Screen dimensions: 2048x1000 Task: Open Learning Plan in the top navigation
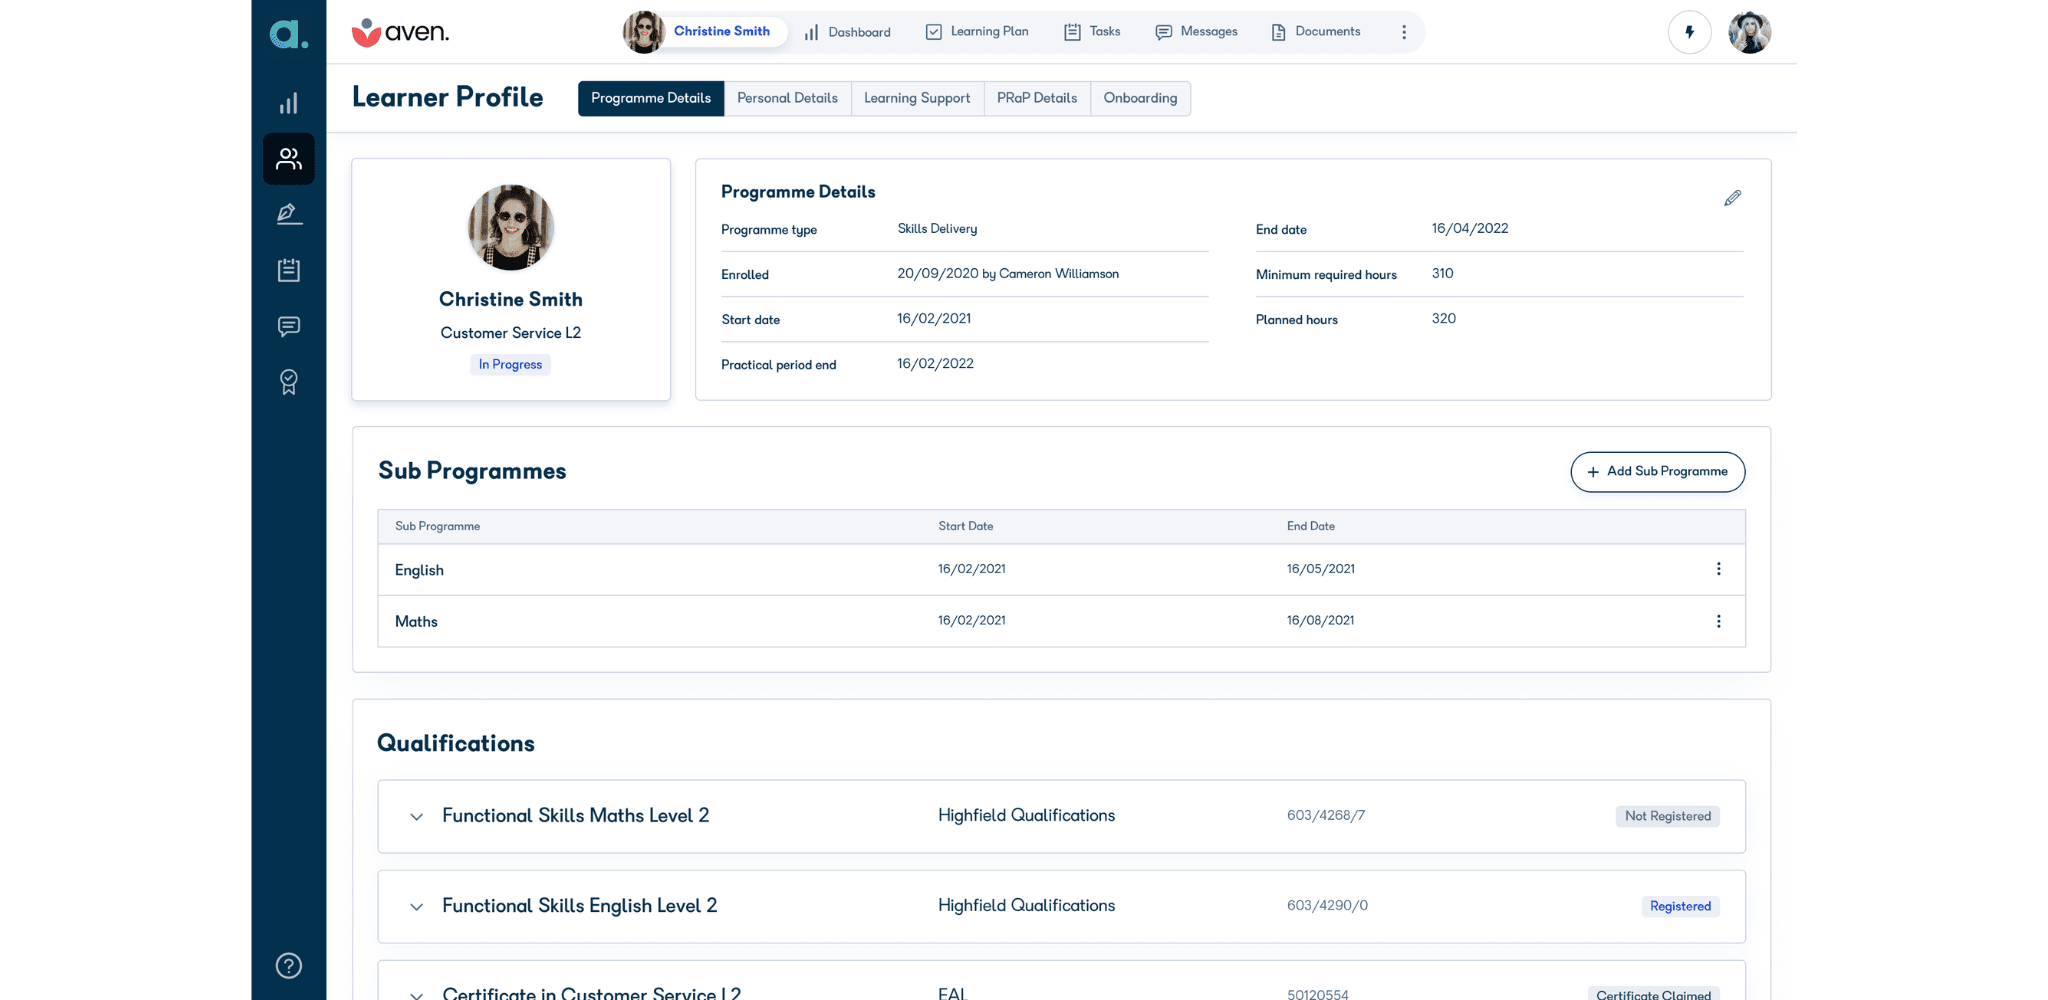(977, 32)
